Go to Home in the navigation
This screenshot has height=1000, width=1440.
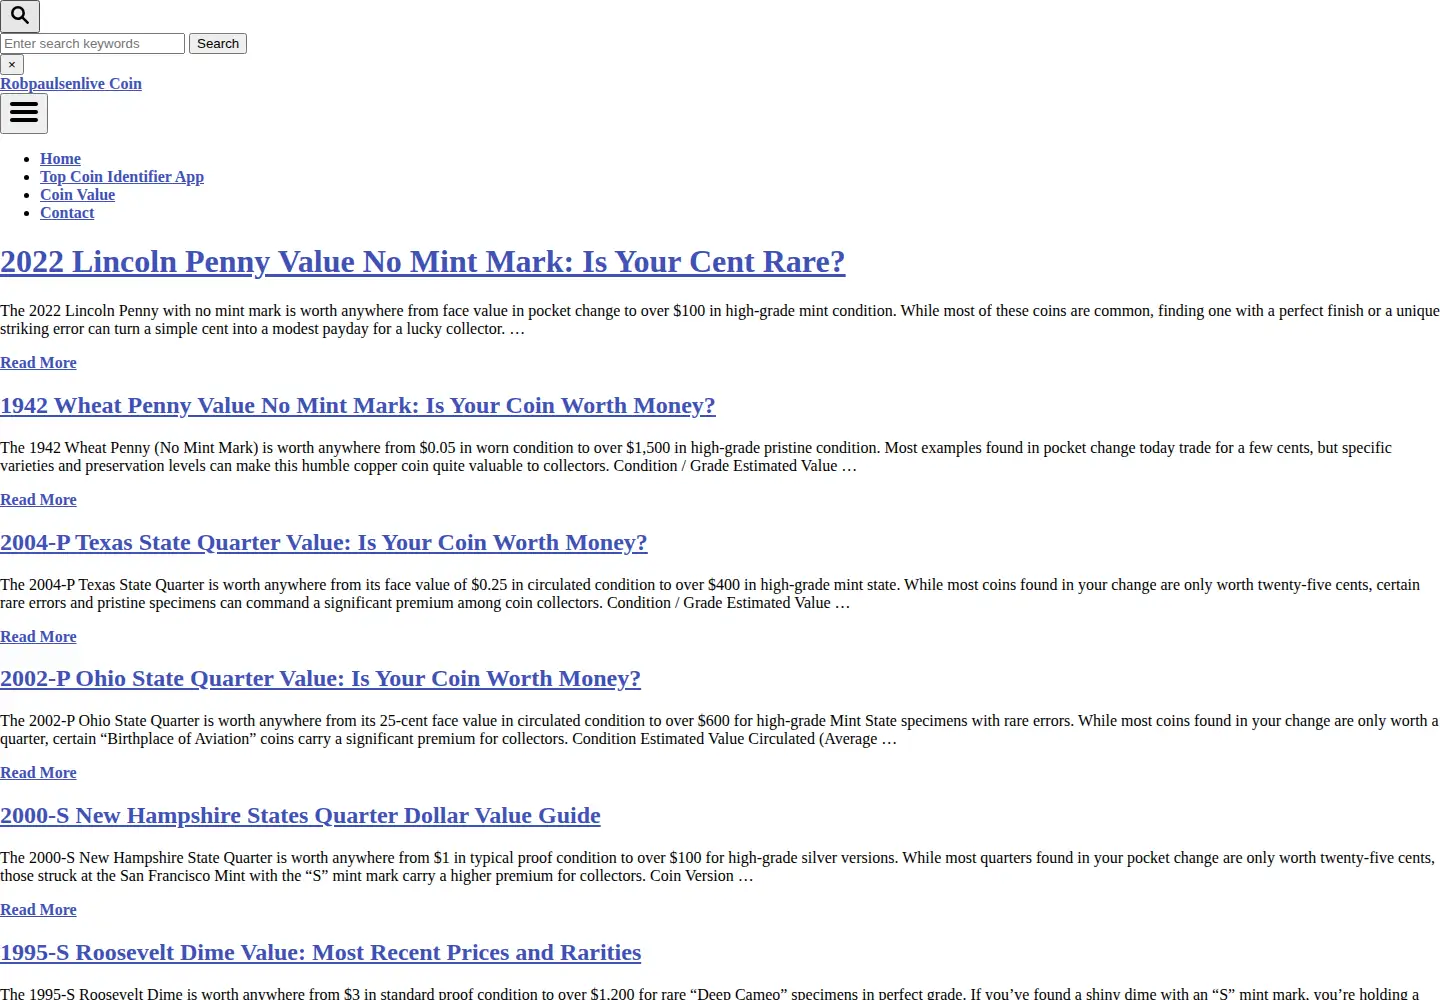click(60, 159)
